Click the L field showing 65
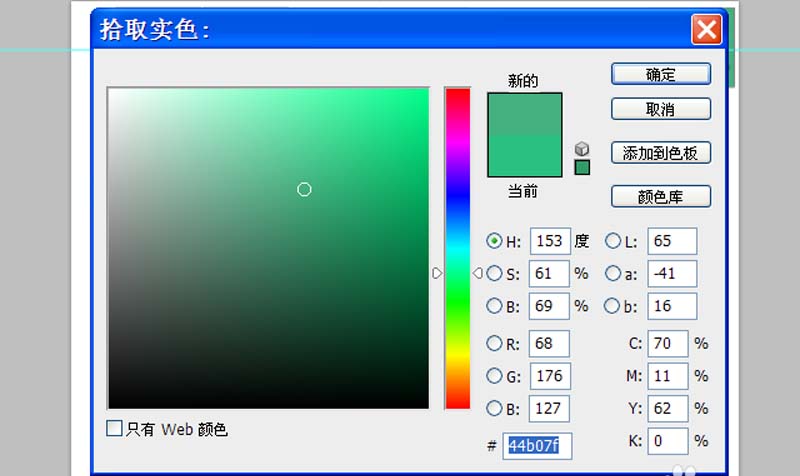The image size is (800, 476). click(672, 241)
